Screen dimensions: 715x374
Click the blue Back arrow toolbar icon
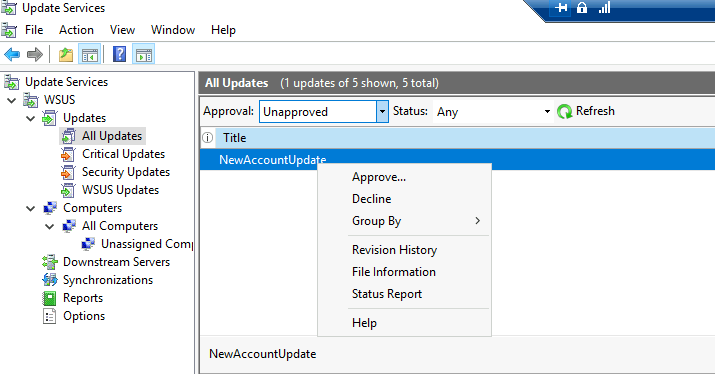tap(12, 55)
